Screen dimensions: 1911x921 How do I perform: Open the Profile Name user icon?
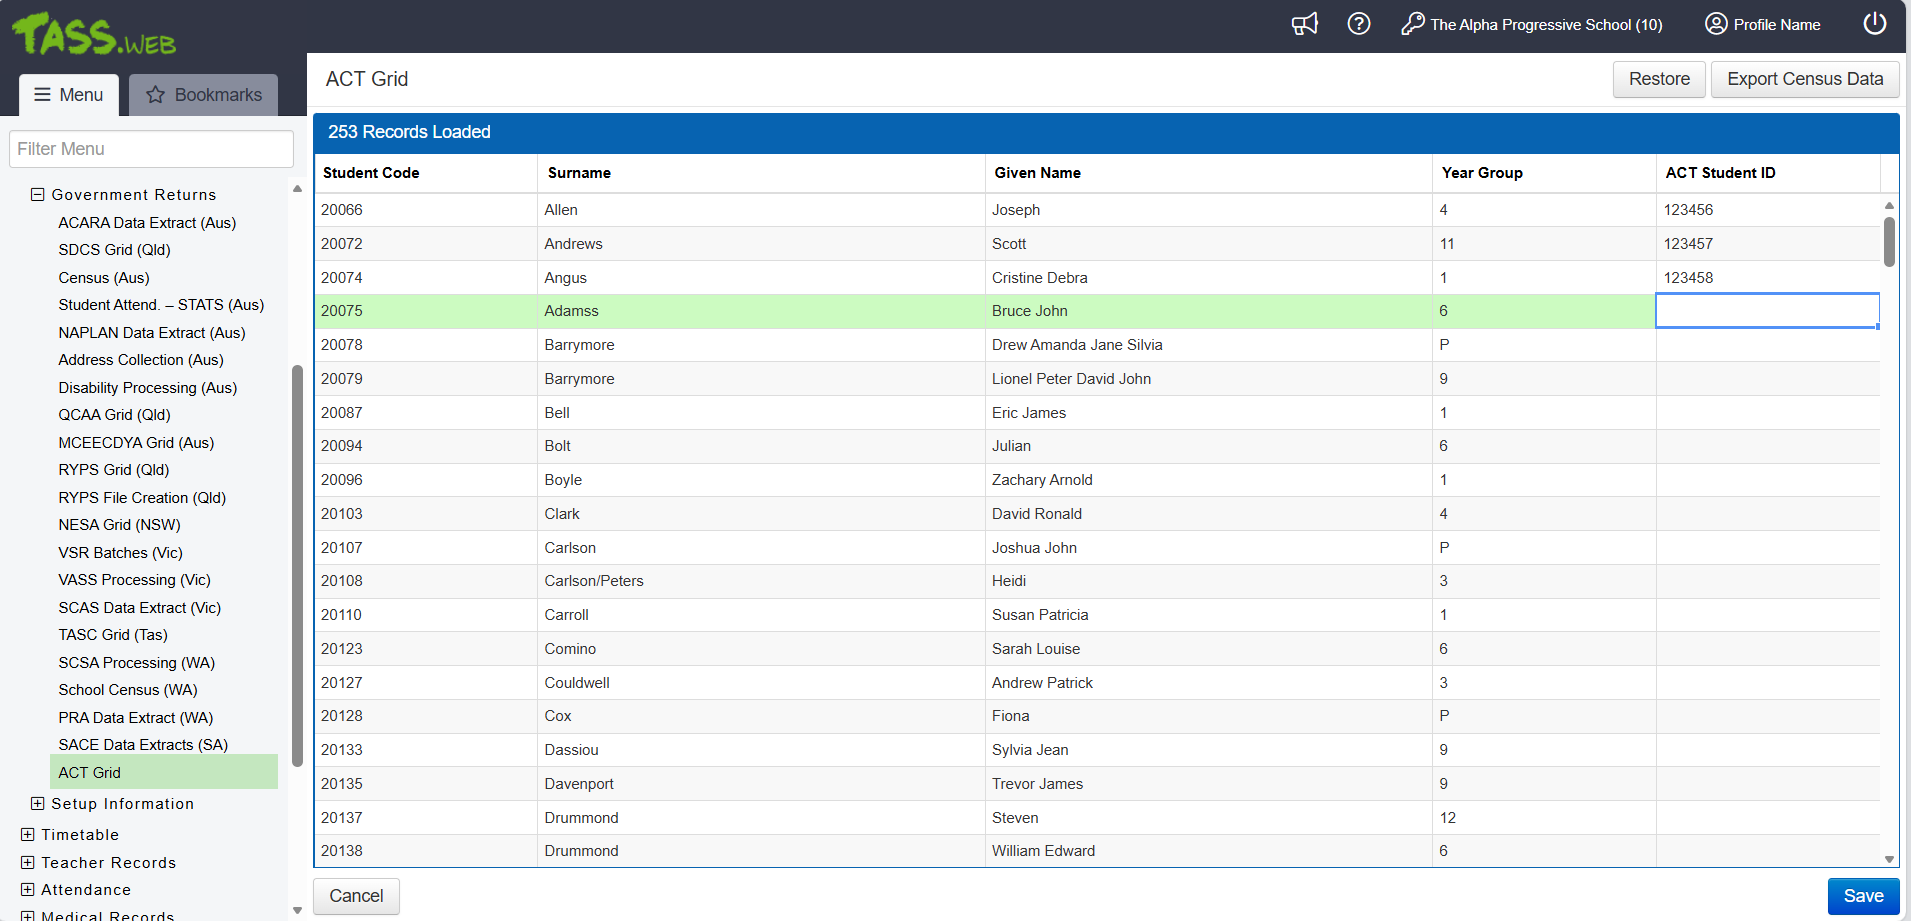[x=1716, y=24]
